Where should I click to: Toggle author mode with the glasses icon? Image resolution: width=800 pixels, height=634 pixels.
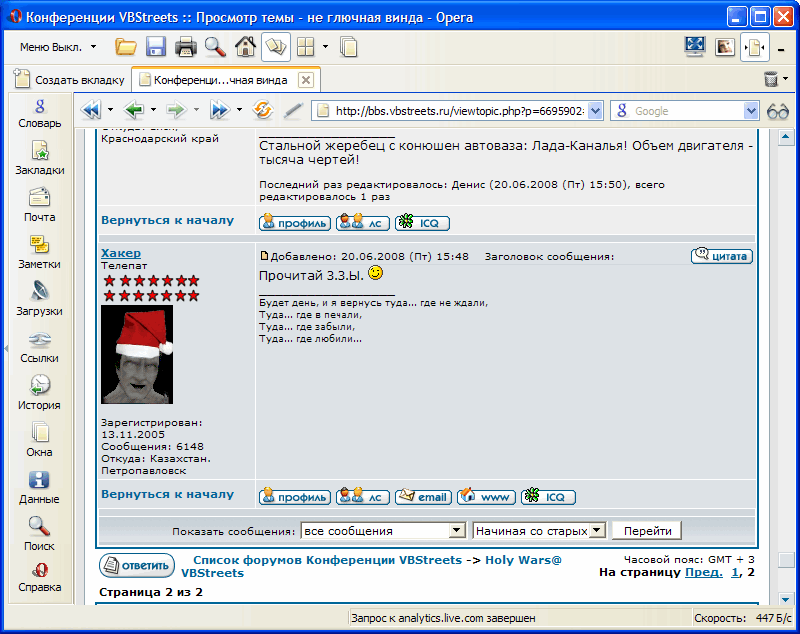(x=778, y=111)
